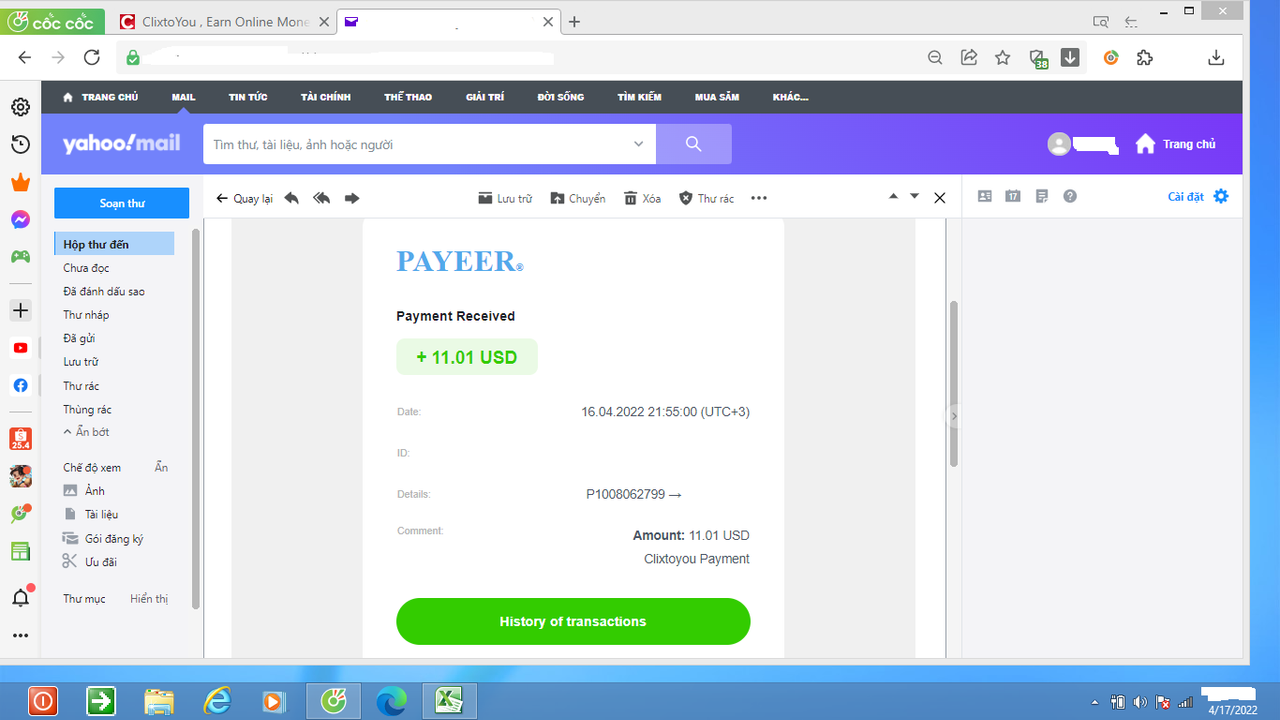1280x720 pixels.
Task: Go to Trang chủ home in Yahoo Mail header
Action: click(1176, 144)
